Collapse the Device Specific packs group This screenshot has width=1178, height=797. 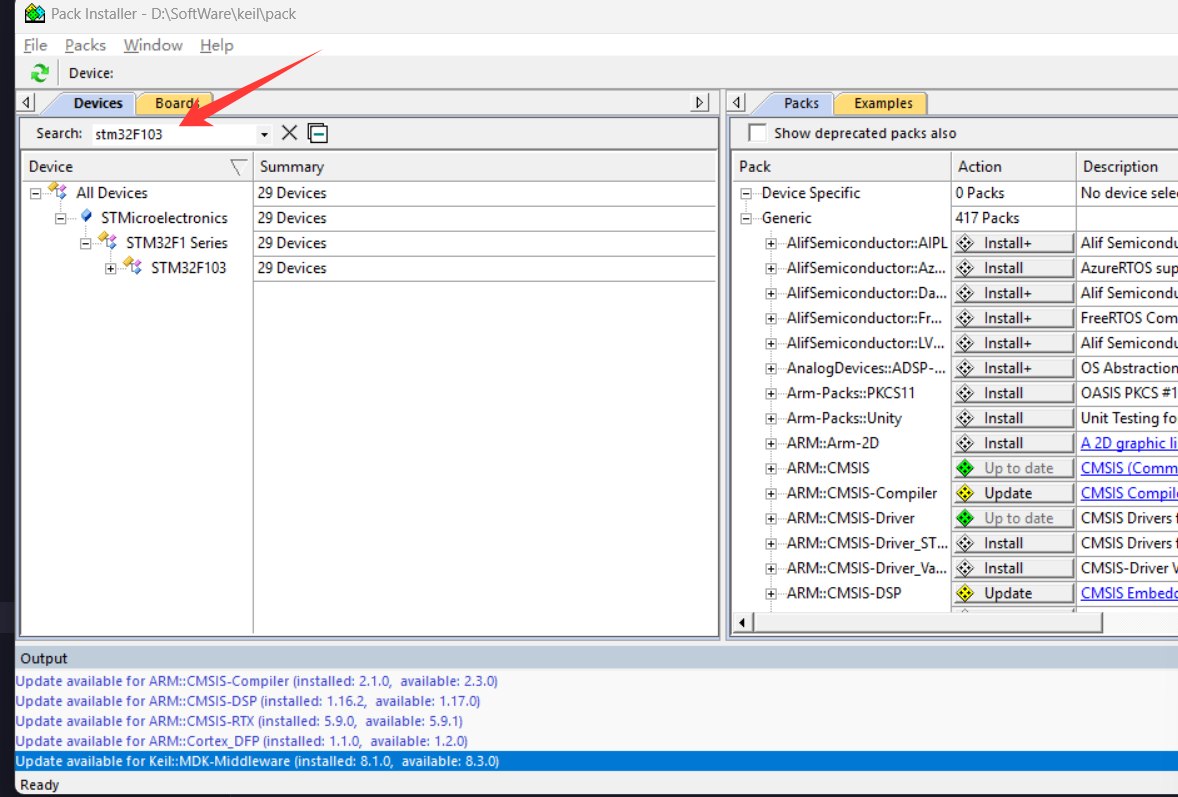(746, 193)
